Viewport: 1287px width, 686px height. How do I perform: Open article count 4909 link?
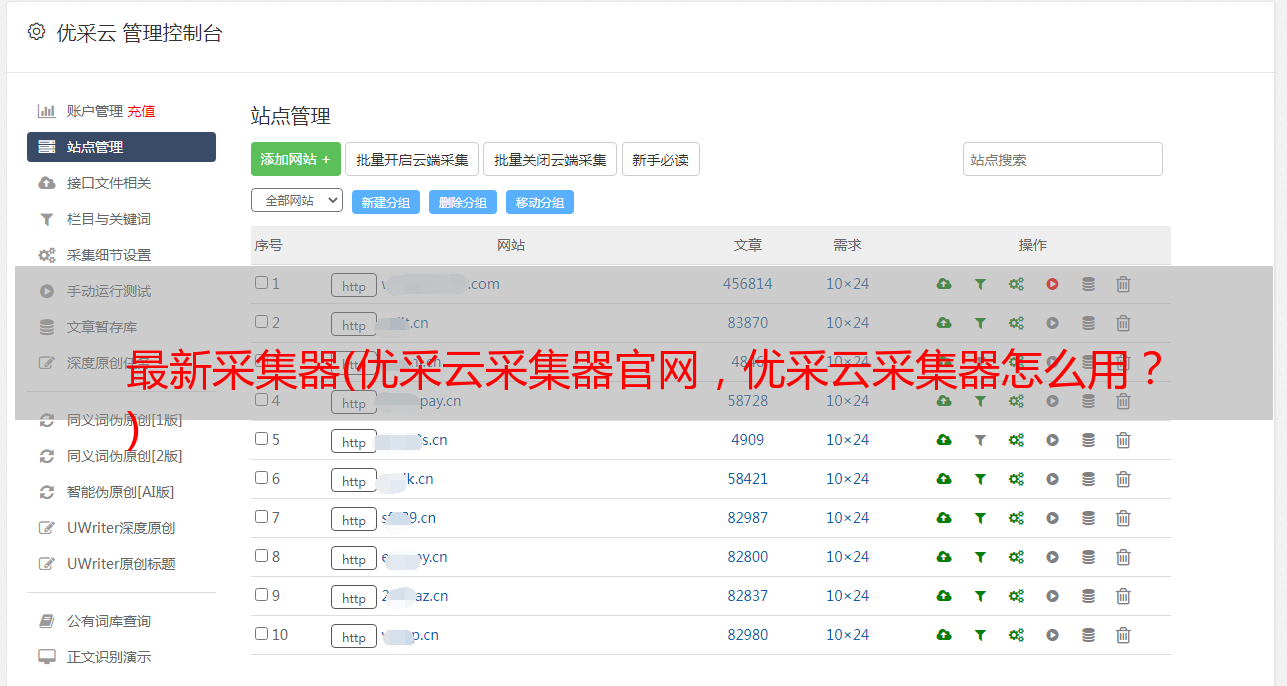pos(748,440)
